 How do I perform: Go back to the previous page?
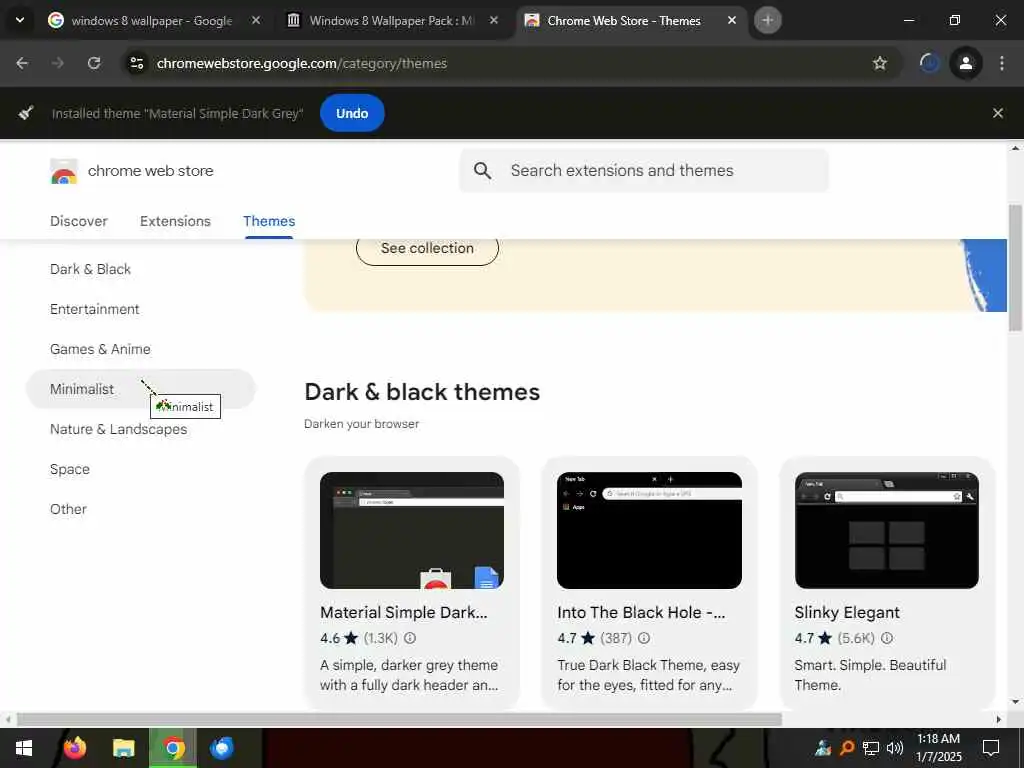[22, 63]
